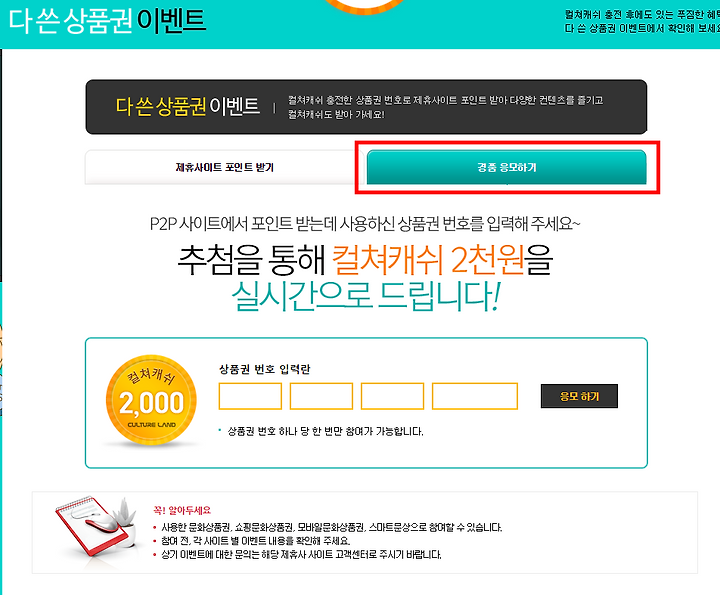
Task: Focus the second gift card number box
Action: (321, 396)
